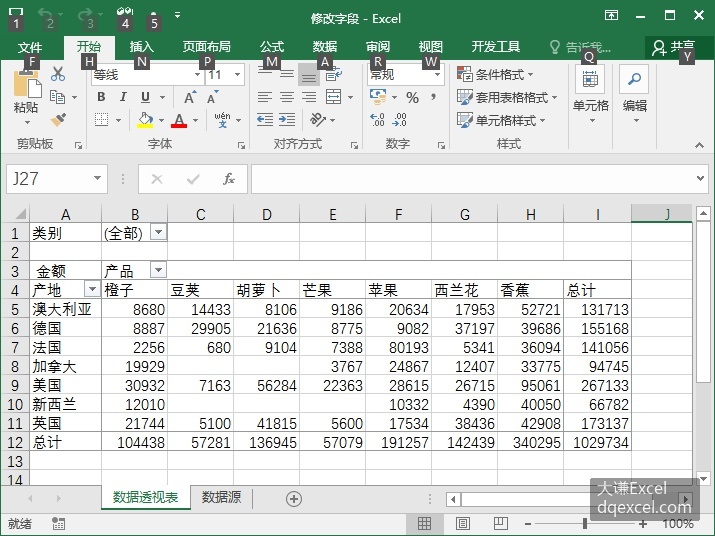Decrease decimal places icon

click(x=399, y=120)
